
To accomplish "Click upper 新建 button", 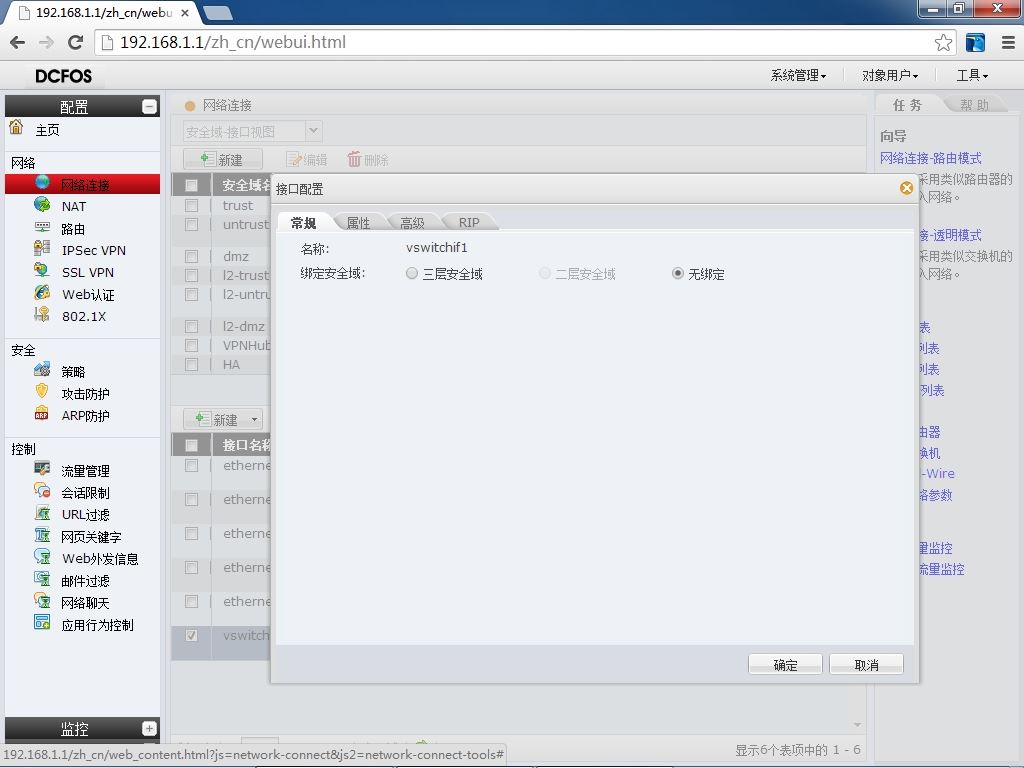I will (223, 159).
